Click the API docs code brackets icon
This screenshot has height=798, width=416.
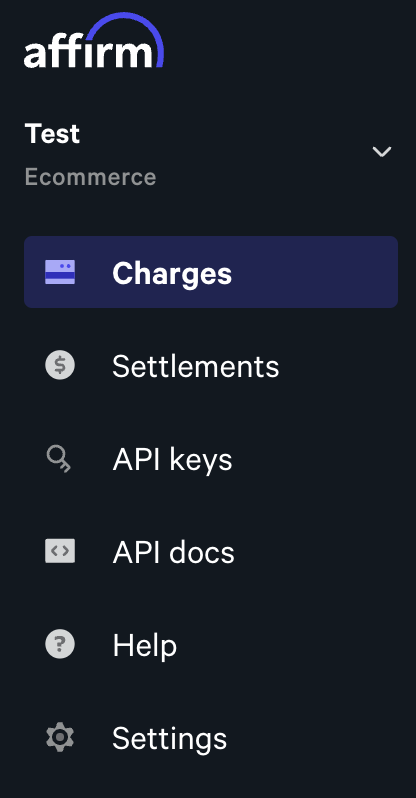tap(60, 551)
